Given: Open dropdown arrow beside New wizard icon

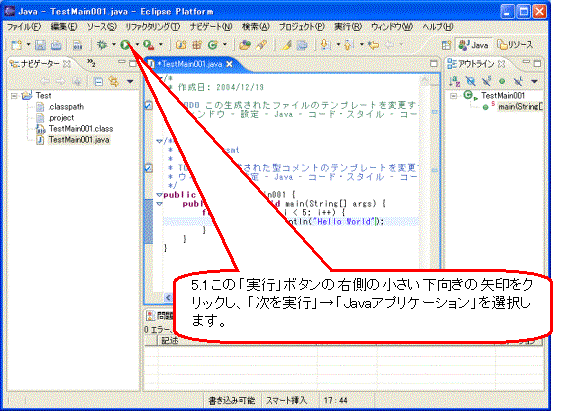Looking at the screenshot, I should (x=28, y=45).
